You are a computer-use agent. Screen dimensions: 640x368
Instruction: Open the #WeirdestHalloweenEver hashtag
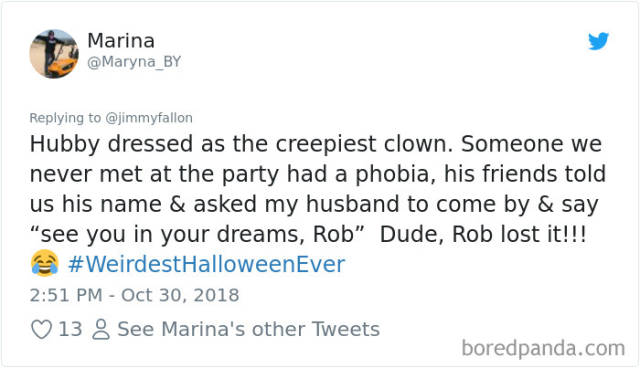(x=207, y=264)
